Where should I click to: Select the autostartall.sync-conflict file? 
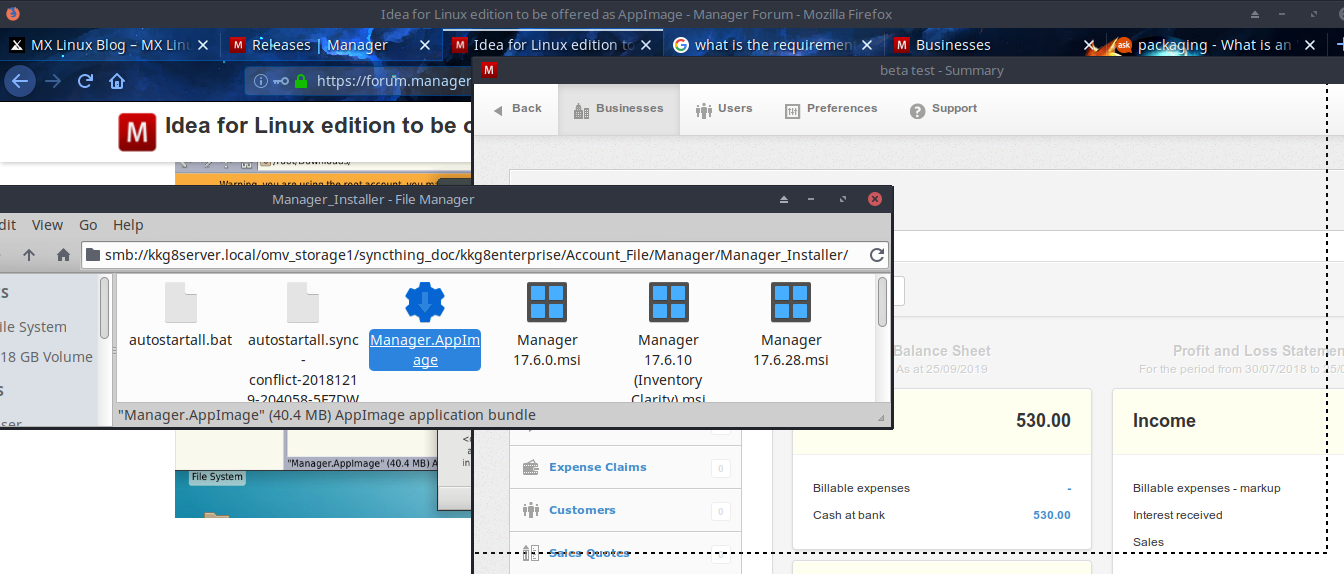[x=303, y=341]
